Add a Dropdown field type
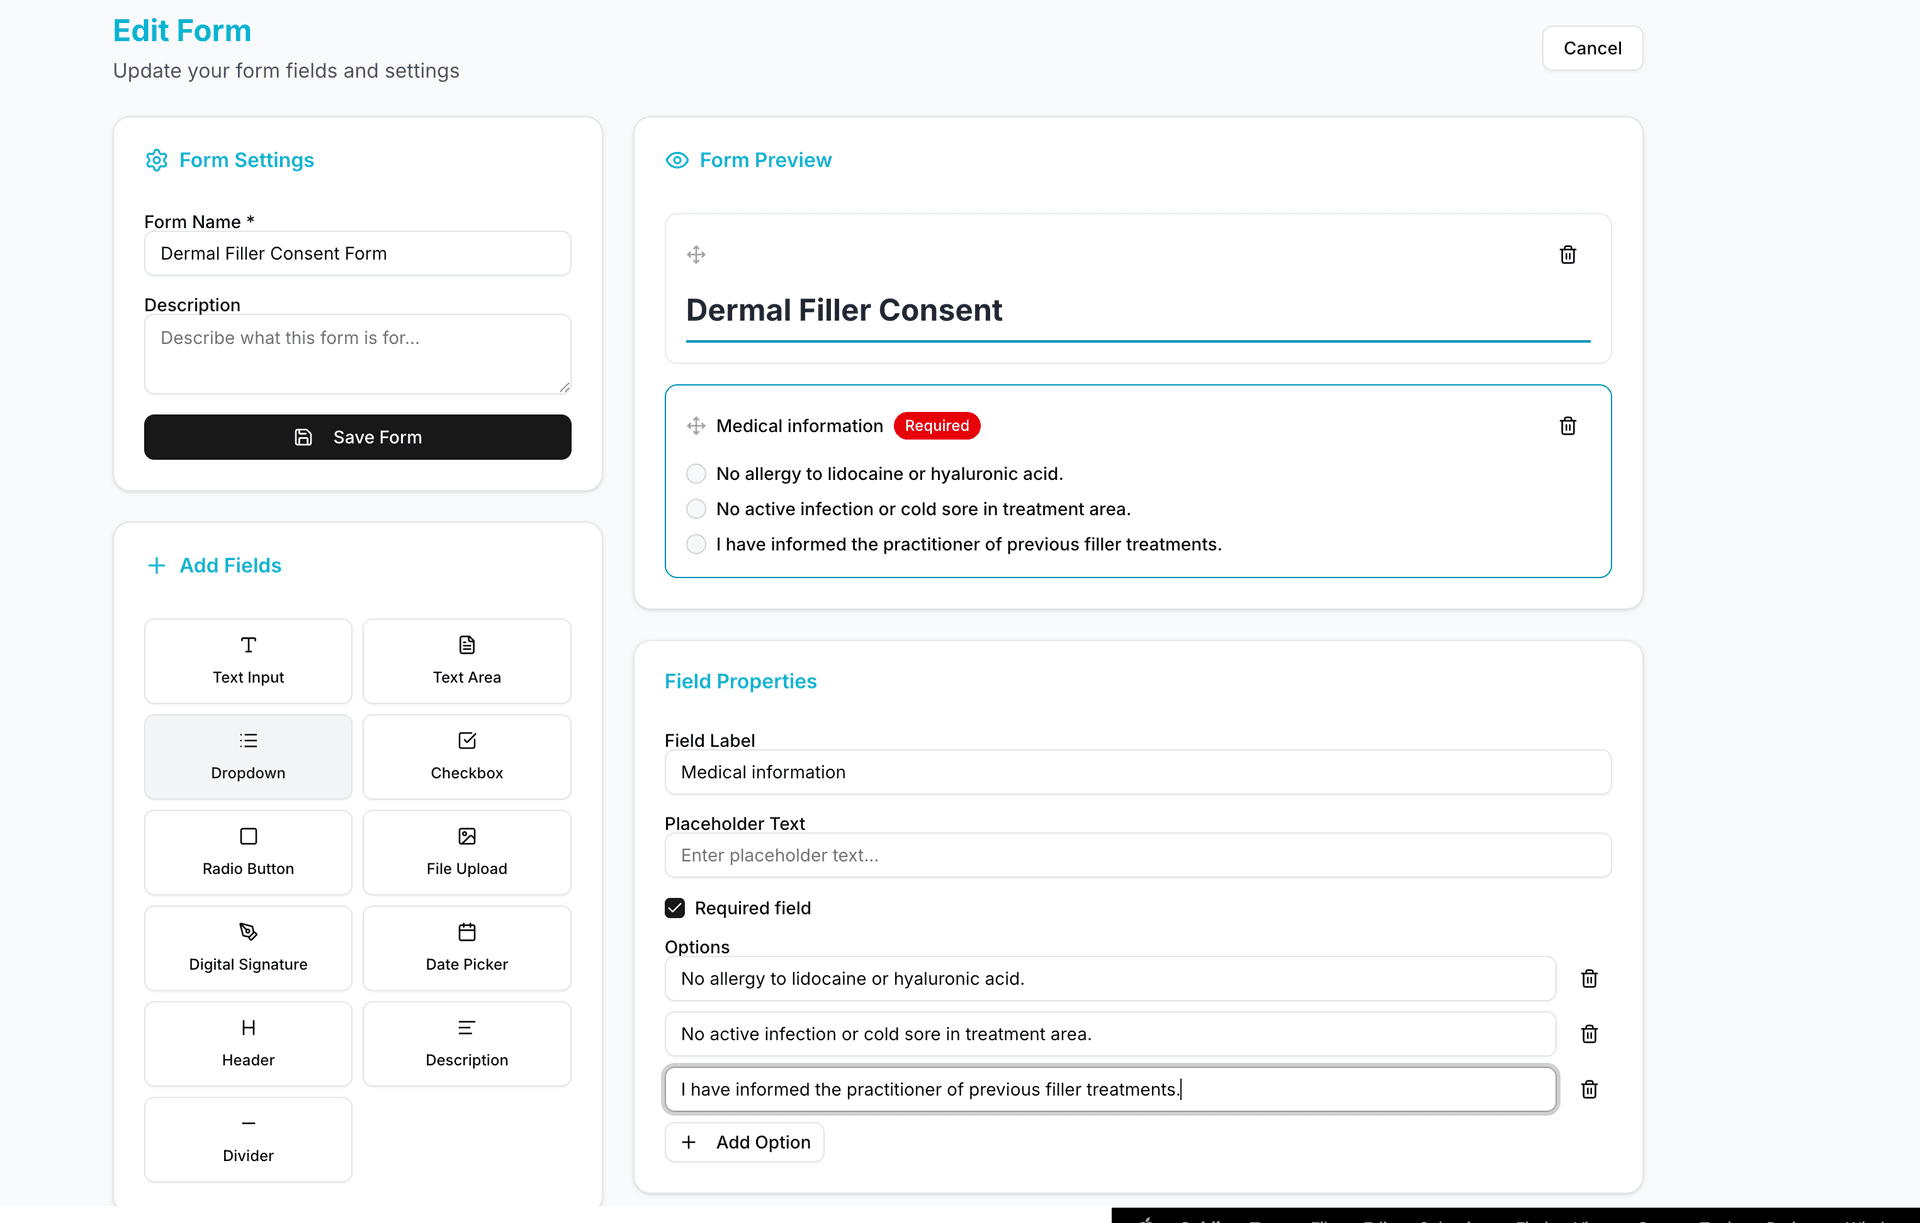Image resolution: width=1920 pixels, height=1223 pixels. coord(247,756)
